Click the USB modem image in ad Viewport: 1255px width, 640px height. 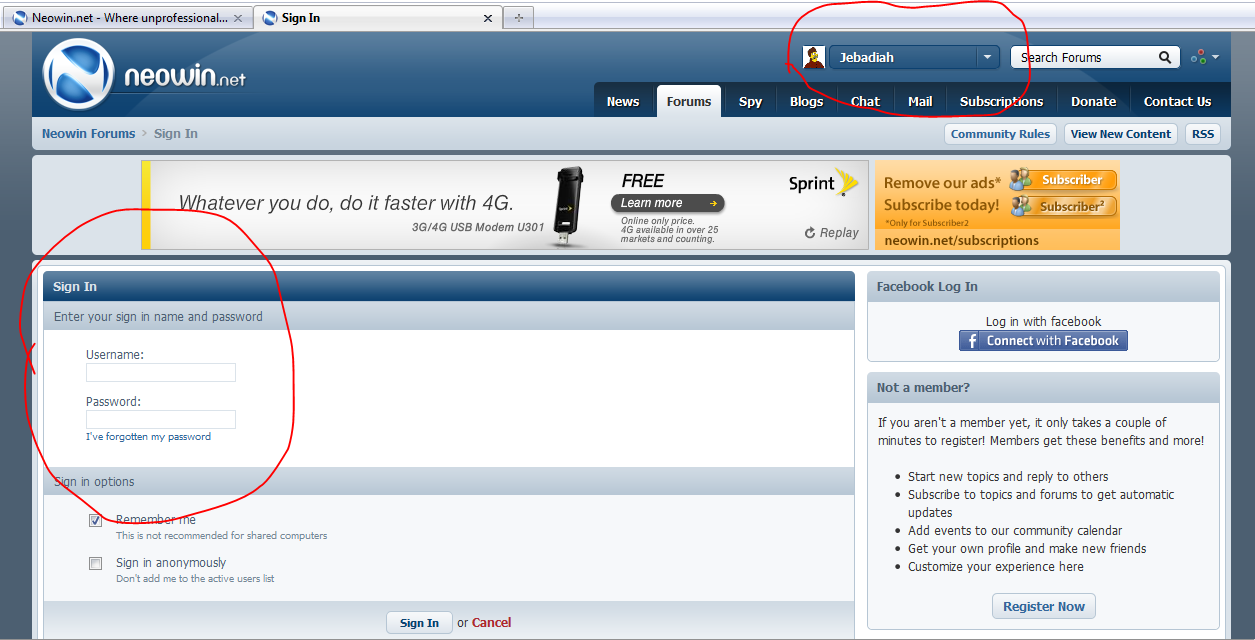point(570,206)
